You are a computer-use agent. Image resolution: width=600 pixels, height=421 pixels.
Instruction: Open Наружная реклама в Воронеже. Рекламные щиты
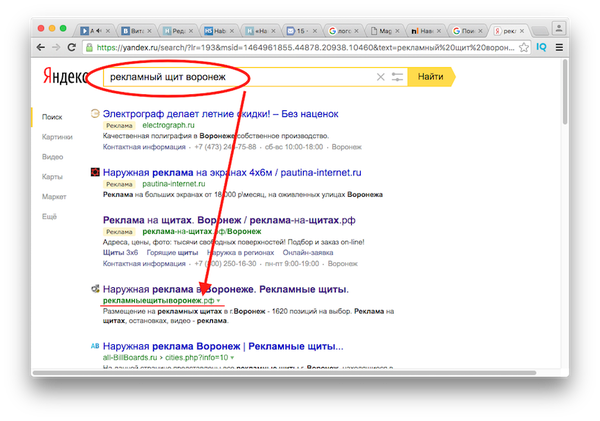tap(226, 289)
